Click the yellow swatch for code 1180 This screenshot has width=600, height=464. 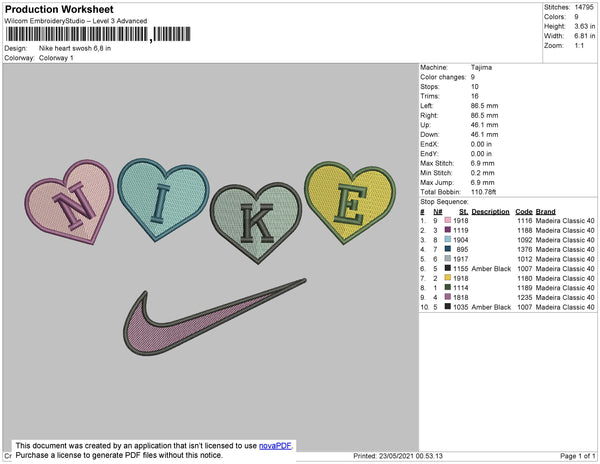pos(448,278)
